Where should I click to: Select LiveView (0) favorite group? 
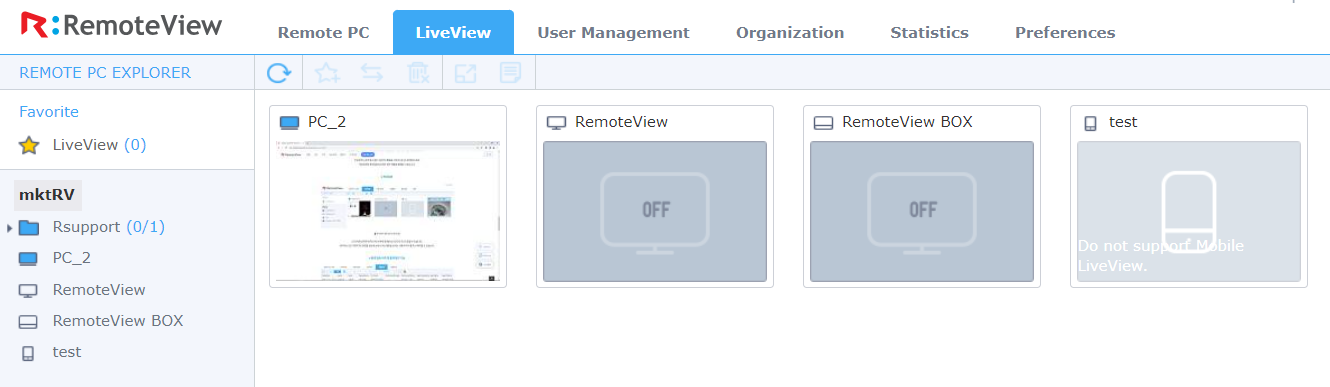pyautogui.click(x=100, y=145)
